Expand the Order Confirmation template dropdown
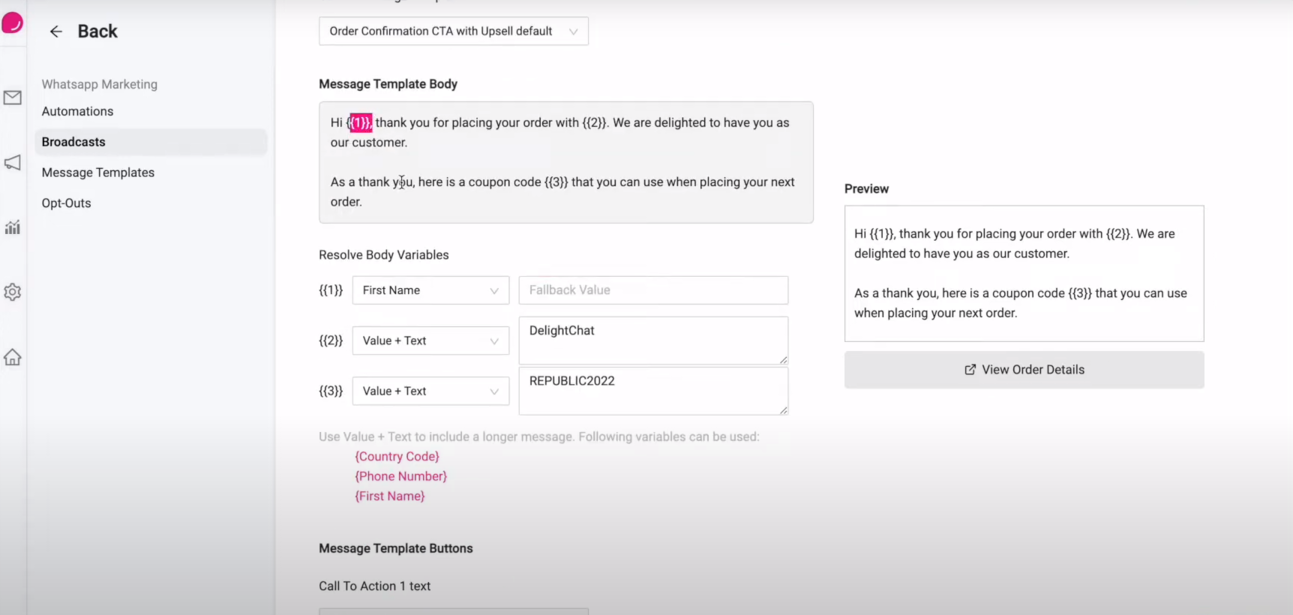The width and height of the screenshot is (1293, 615). [453, 31]
